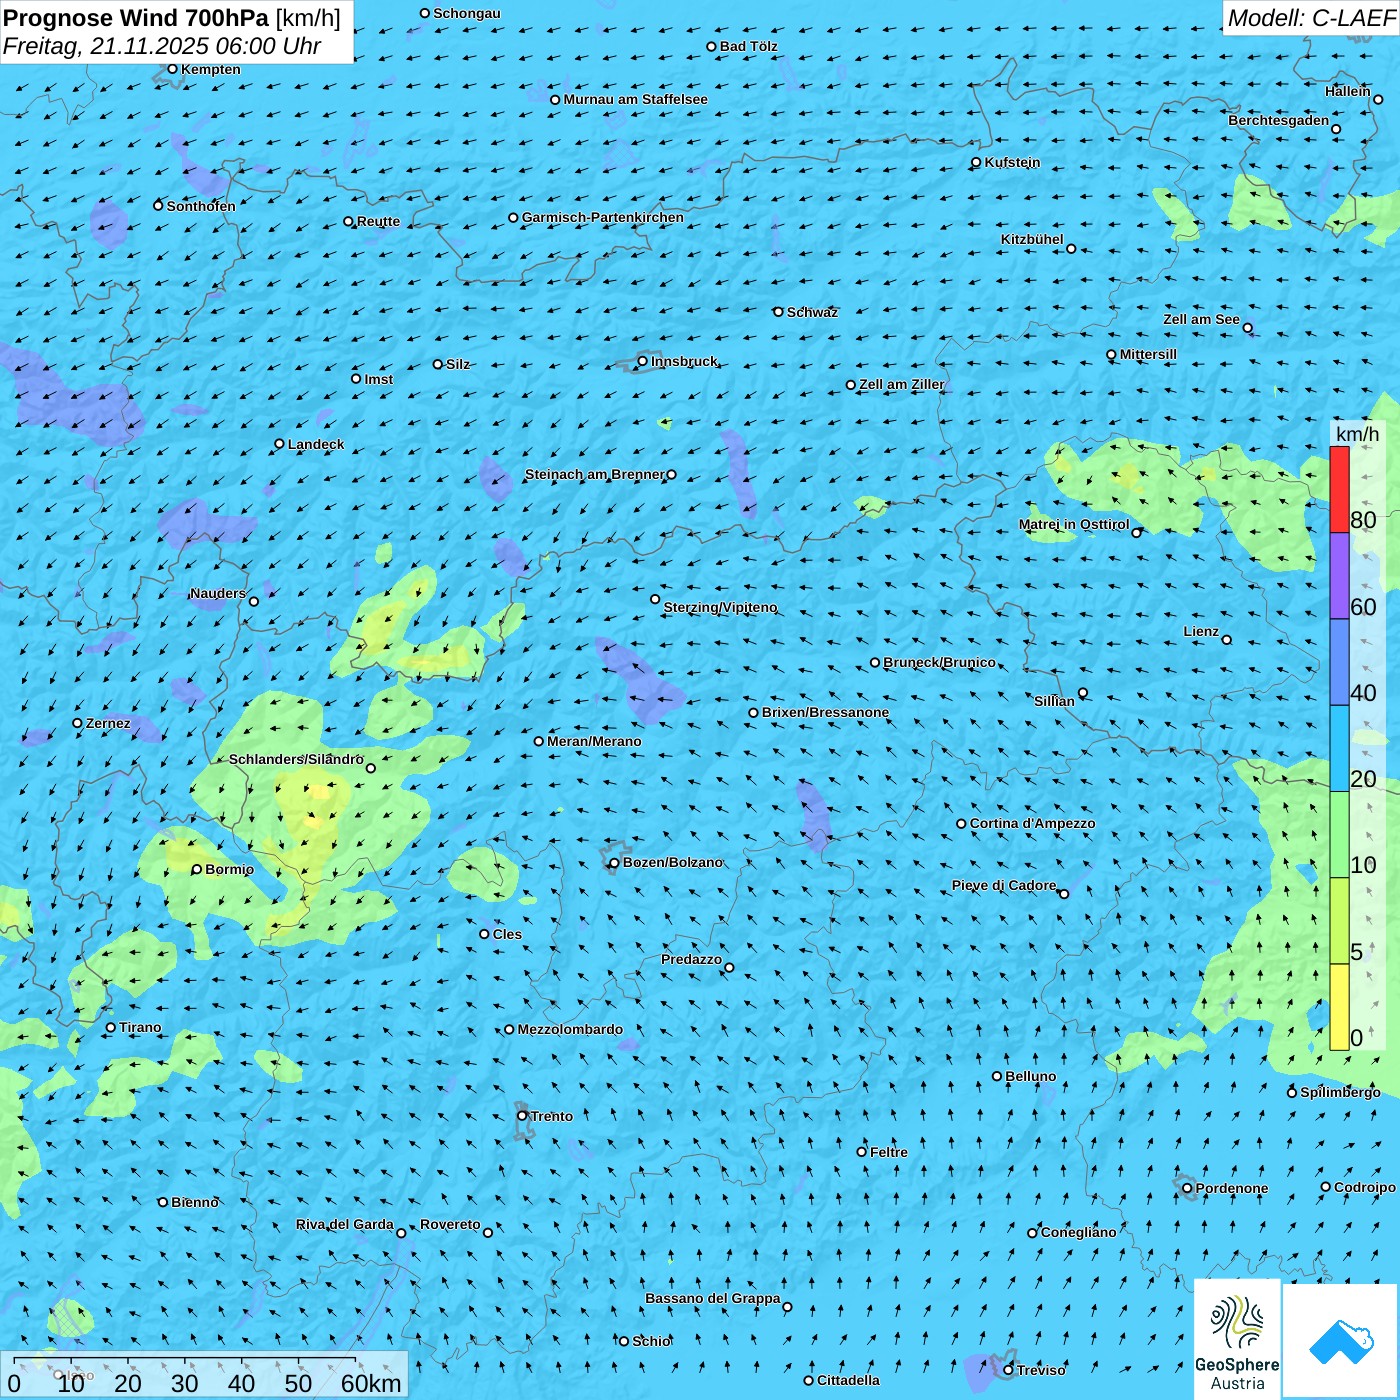Click the Trento city label
This screenshot has width=1400, height=1400.
[x=552, y=1116]
